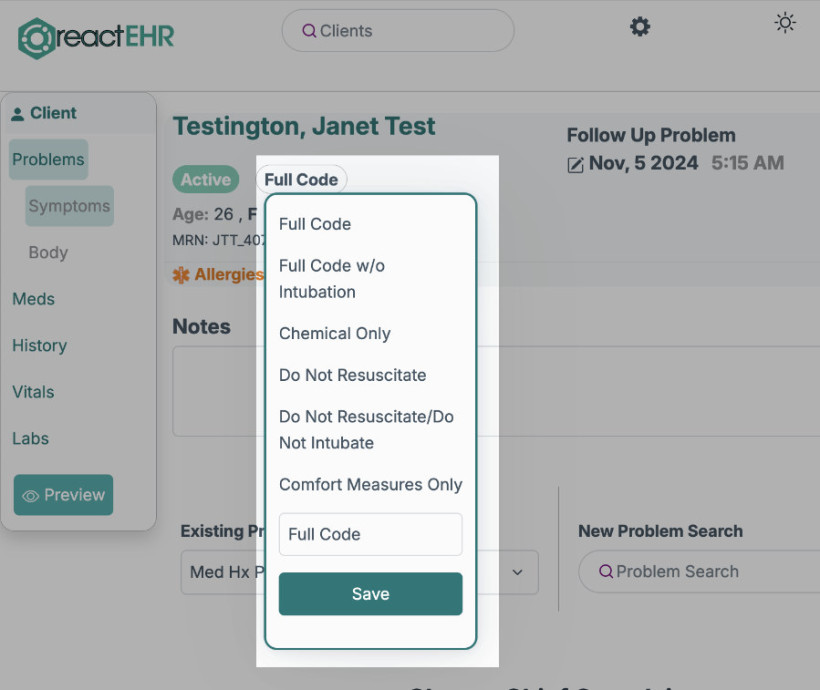Go to Vitals in sidebar
The image size is (820, 690).
pos(33,392)
